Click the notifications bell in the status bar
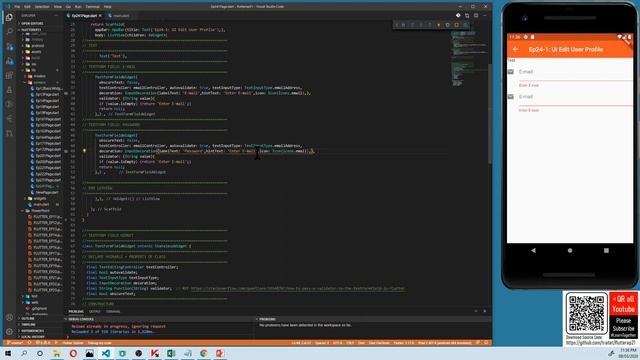 487,343
